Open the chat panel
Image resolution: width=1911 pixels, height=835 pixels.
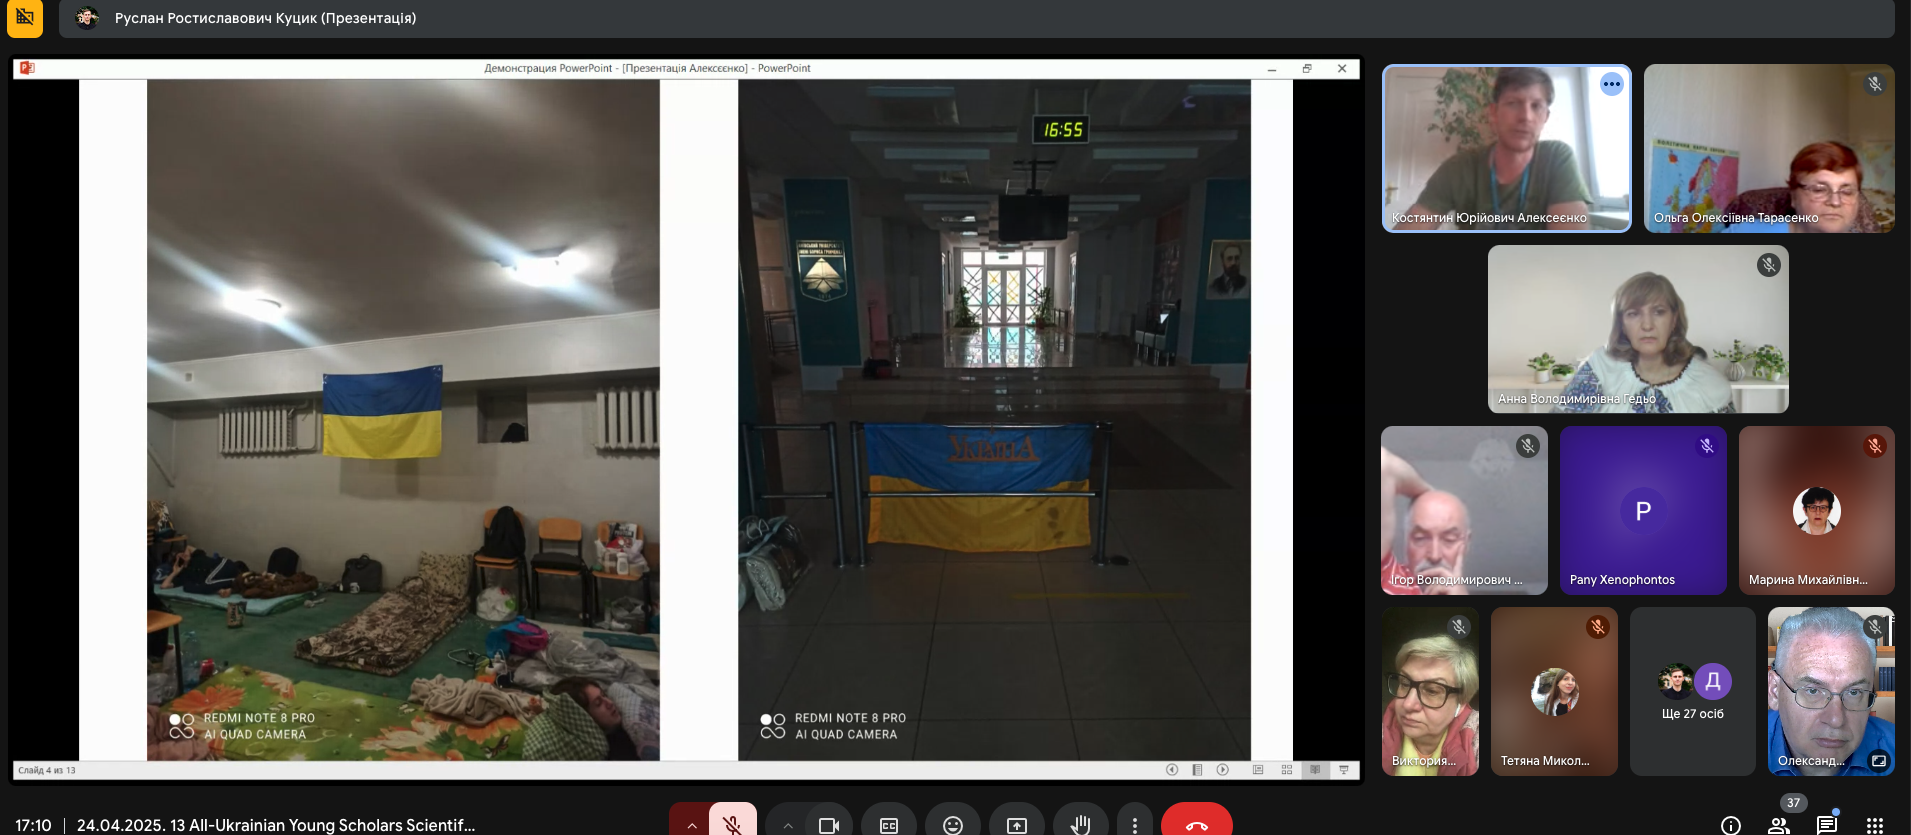pos(1826,824)
